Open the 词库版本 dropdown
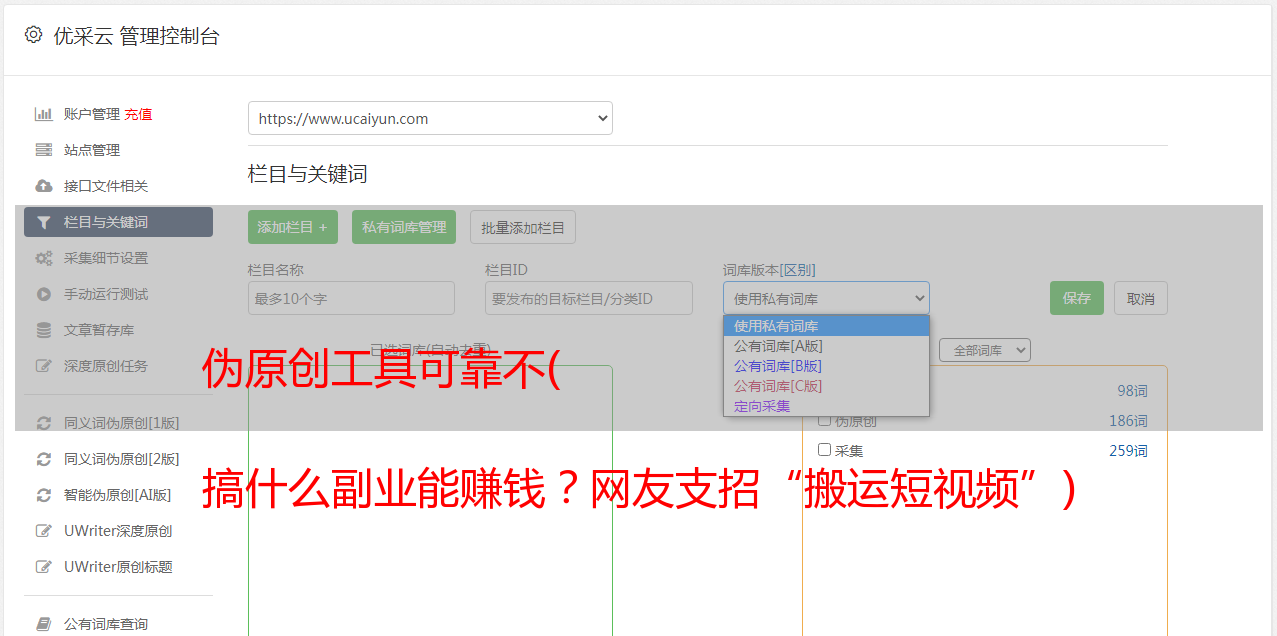The width and height of the screenshot is (1277, 636). pyautogui.click(x=826, y=298)
